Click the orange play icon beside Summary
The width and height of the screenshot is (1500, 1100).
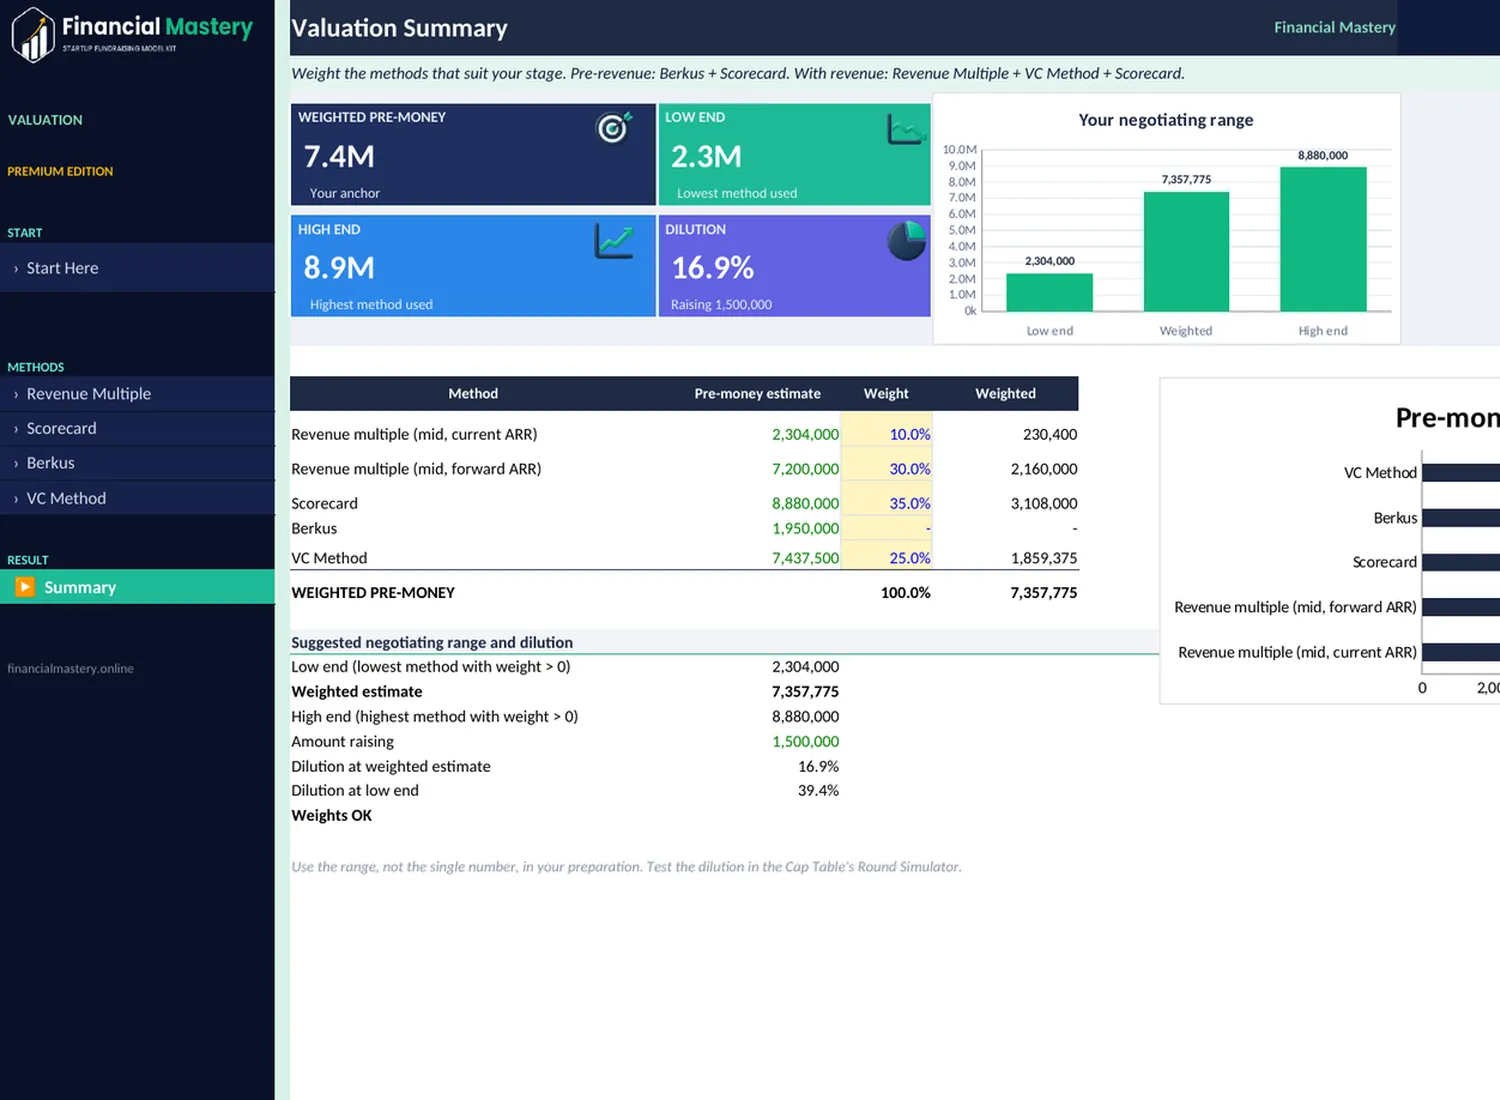tap(25, 587)
